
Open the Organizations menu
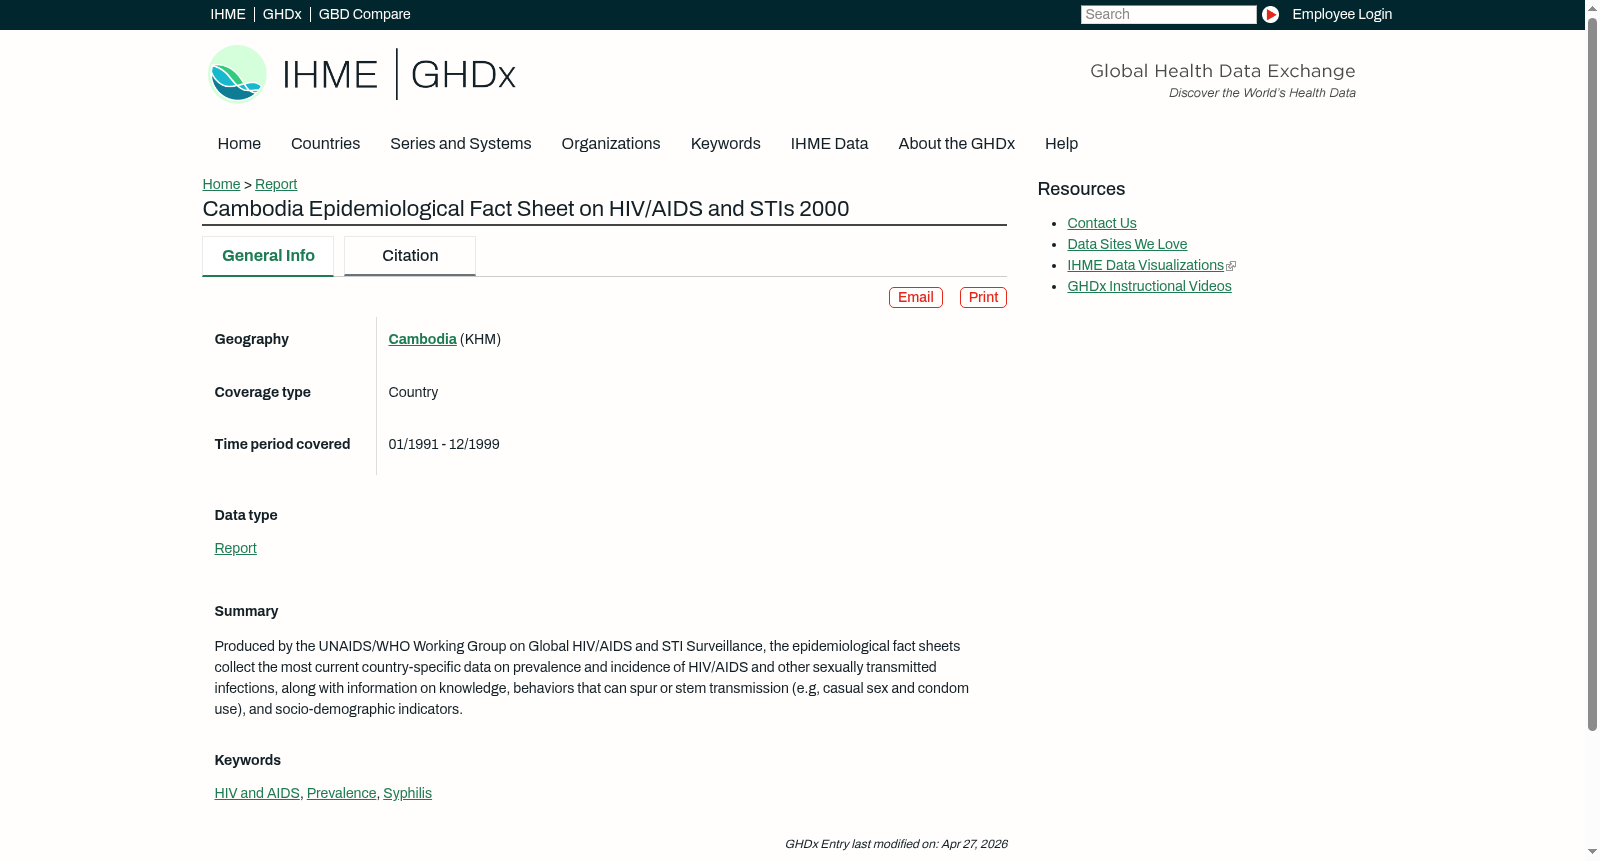click(x=611, y=144)
